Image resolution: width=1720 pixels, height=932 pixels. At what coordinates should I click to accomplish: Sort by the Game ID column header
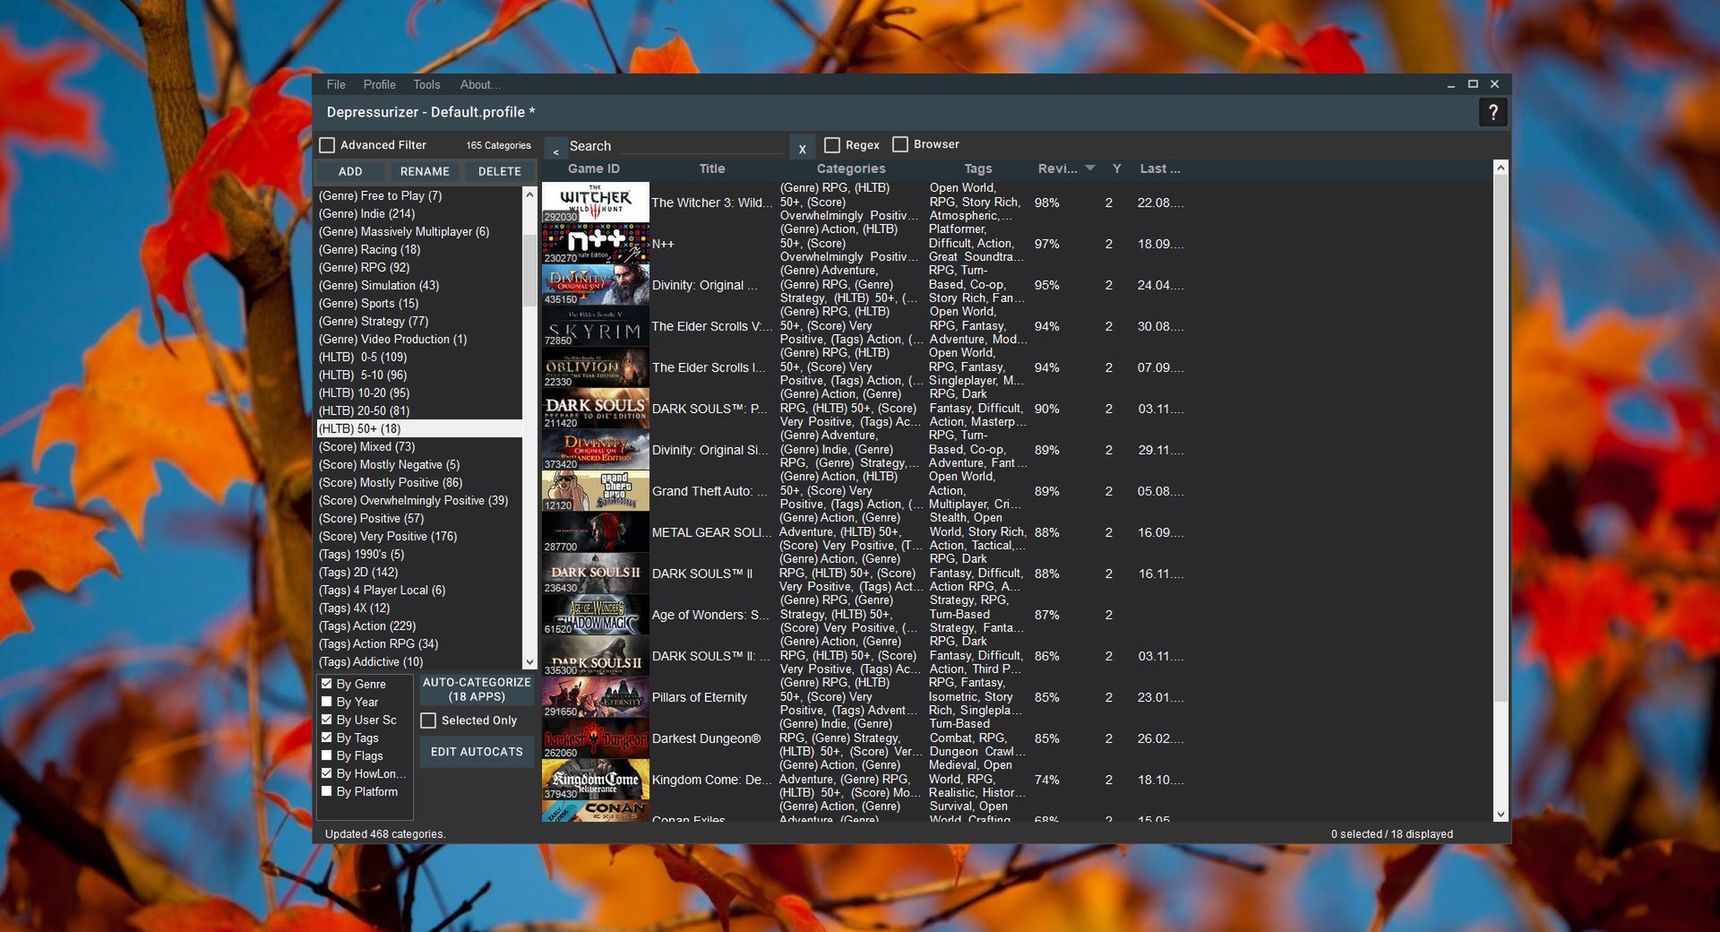(x=594, y=169)
